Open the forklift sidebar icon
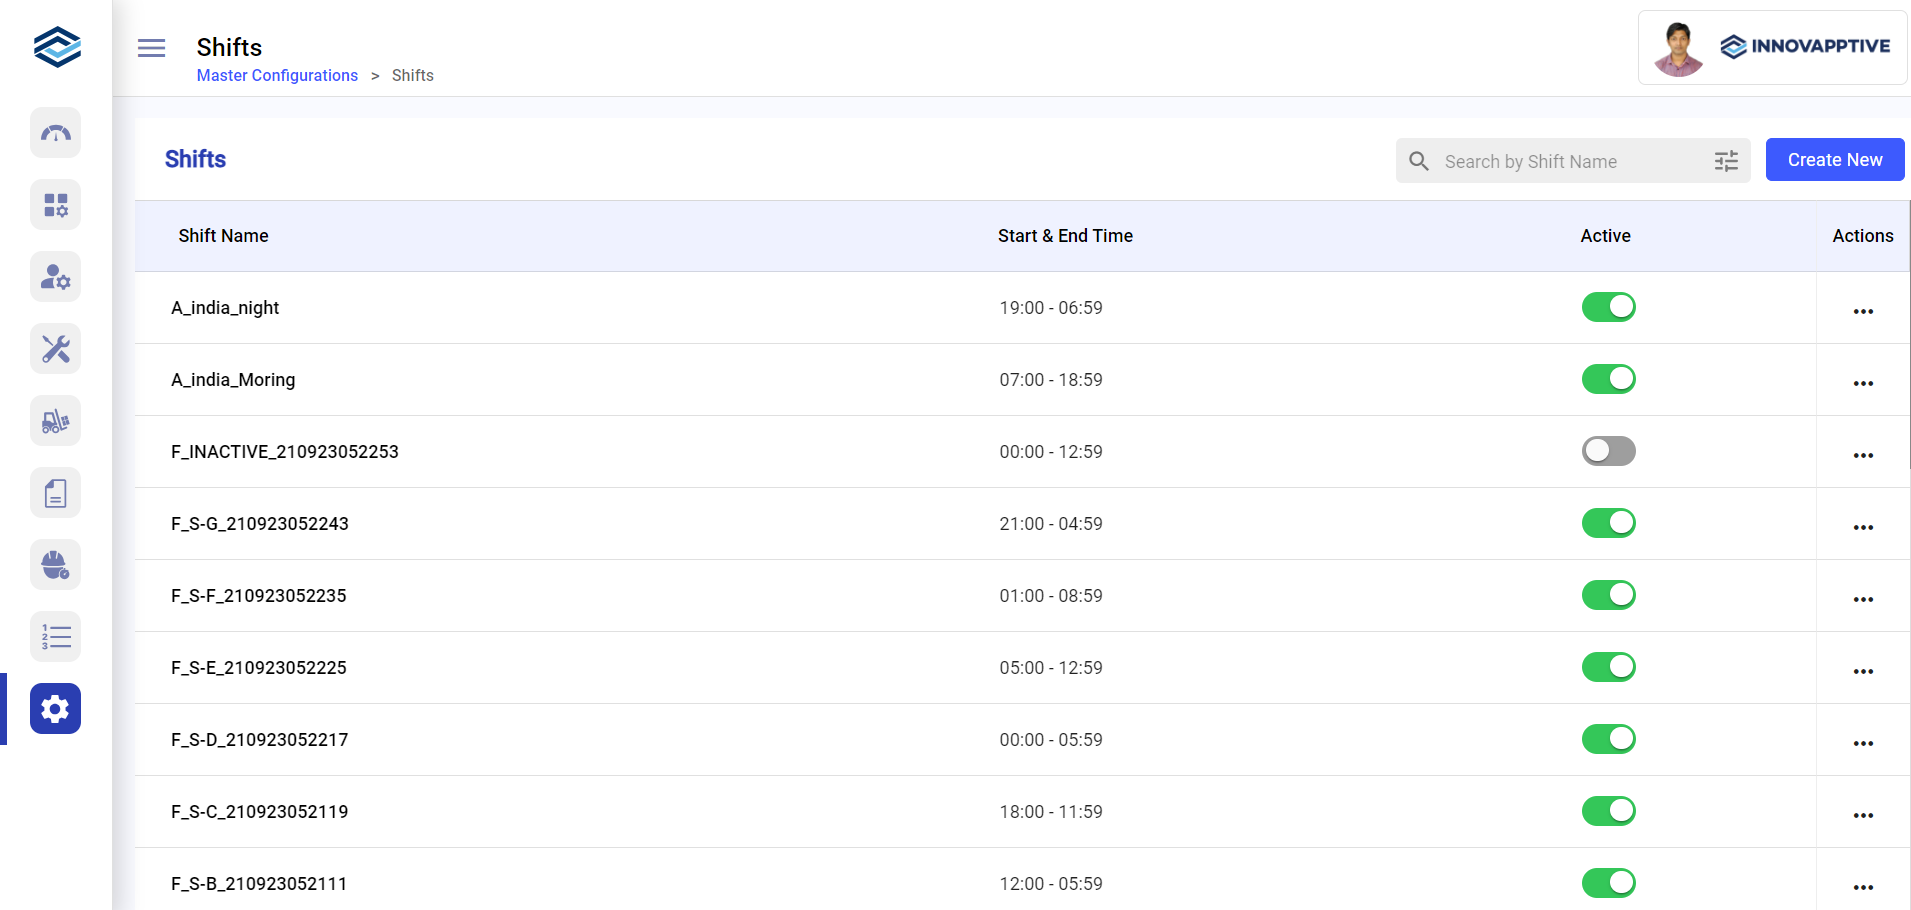The width and height of the screenshot is (1911, 910). click(55, 421)
